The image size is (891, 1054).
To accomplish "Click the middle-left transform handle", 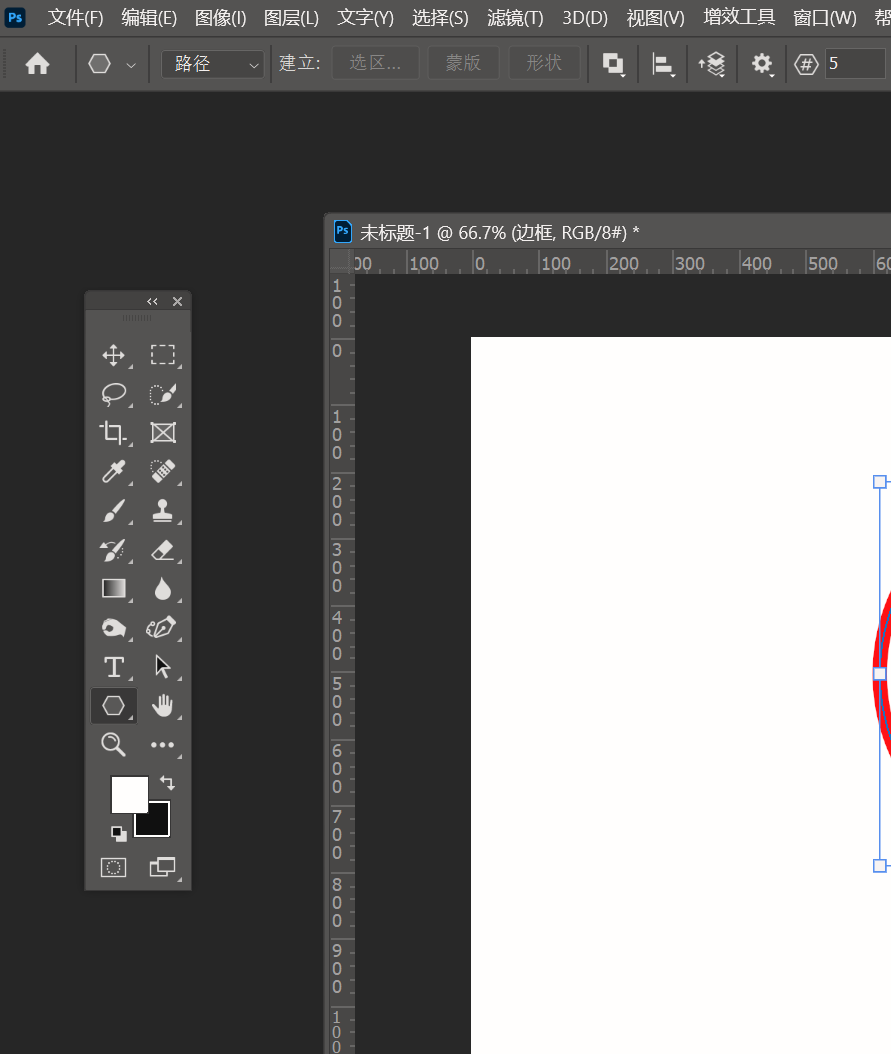I will [x=880, y=673].
